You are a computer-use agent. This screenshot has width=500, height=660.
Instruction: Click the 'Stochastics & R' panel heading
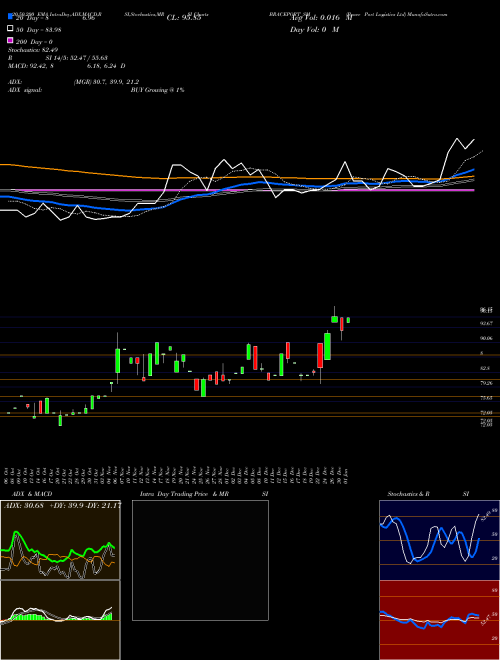click(408, 494)
